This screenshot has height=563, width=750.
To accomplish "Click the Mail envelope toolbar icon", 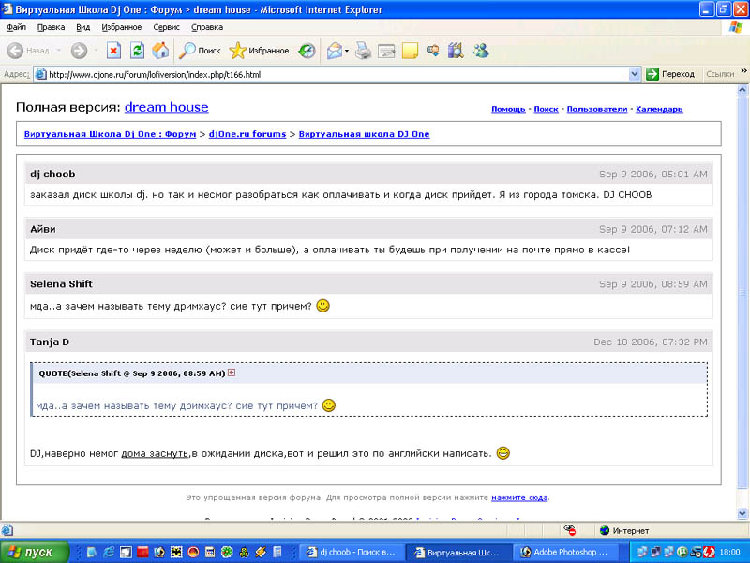I will tap(334, 50).
